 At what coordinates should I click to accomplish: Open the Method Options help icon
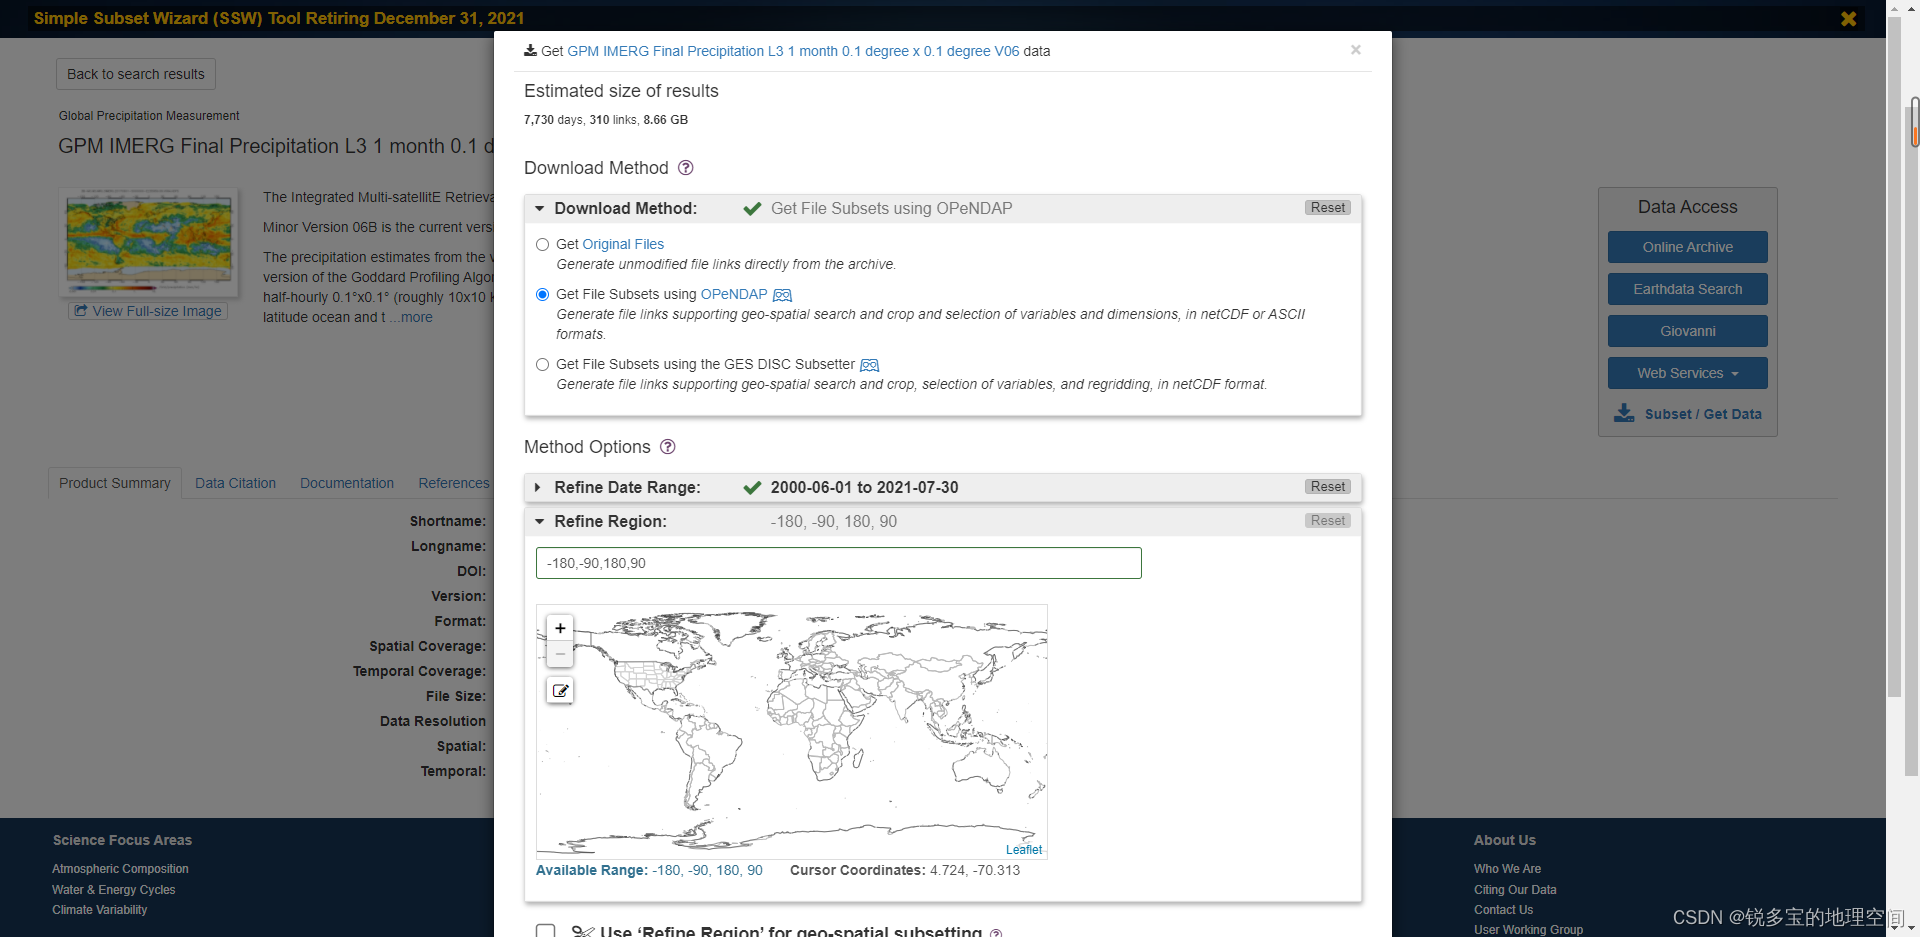(668, 447)
